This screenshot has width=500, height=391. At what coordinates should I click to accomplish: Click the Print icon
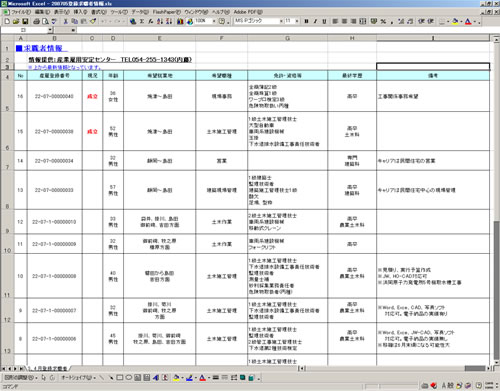click(36, 21)
